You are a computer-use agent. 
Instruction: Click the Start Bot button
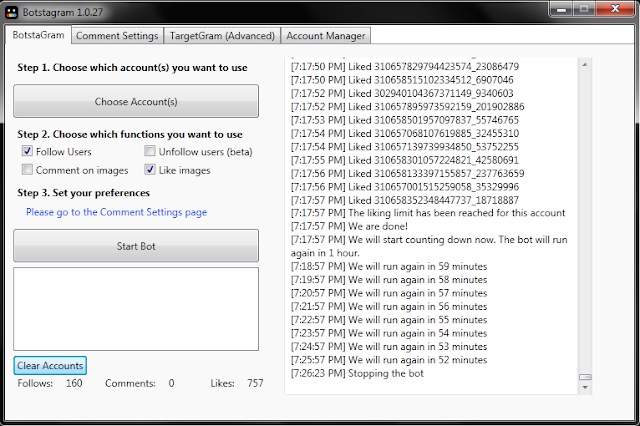click(x=136, y=246)
